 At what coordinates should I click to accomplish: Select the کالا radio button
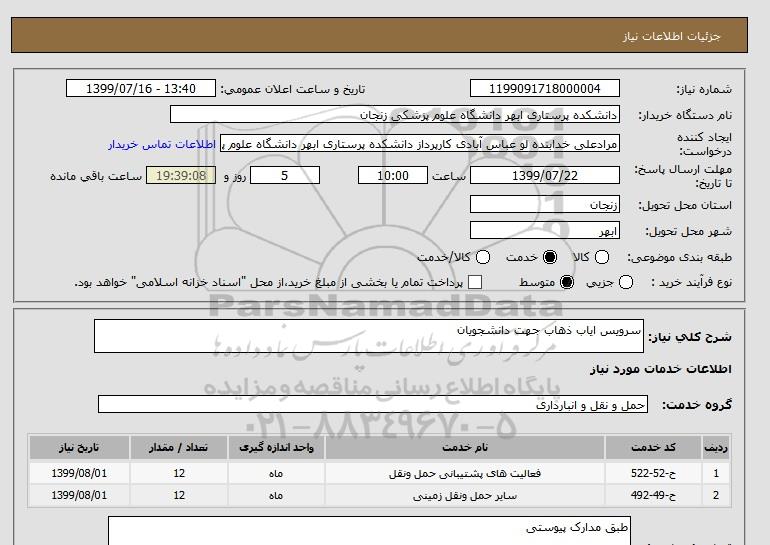click(x=602, y=257)
